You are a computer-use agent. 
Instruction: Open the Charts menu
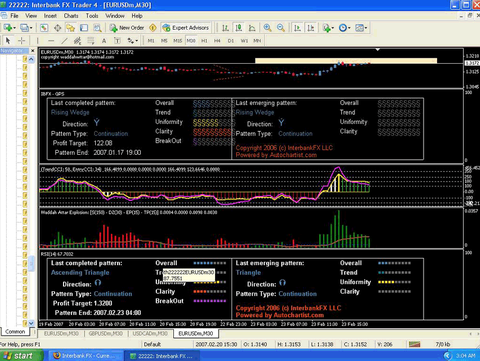71,16
